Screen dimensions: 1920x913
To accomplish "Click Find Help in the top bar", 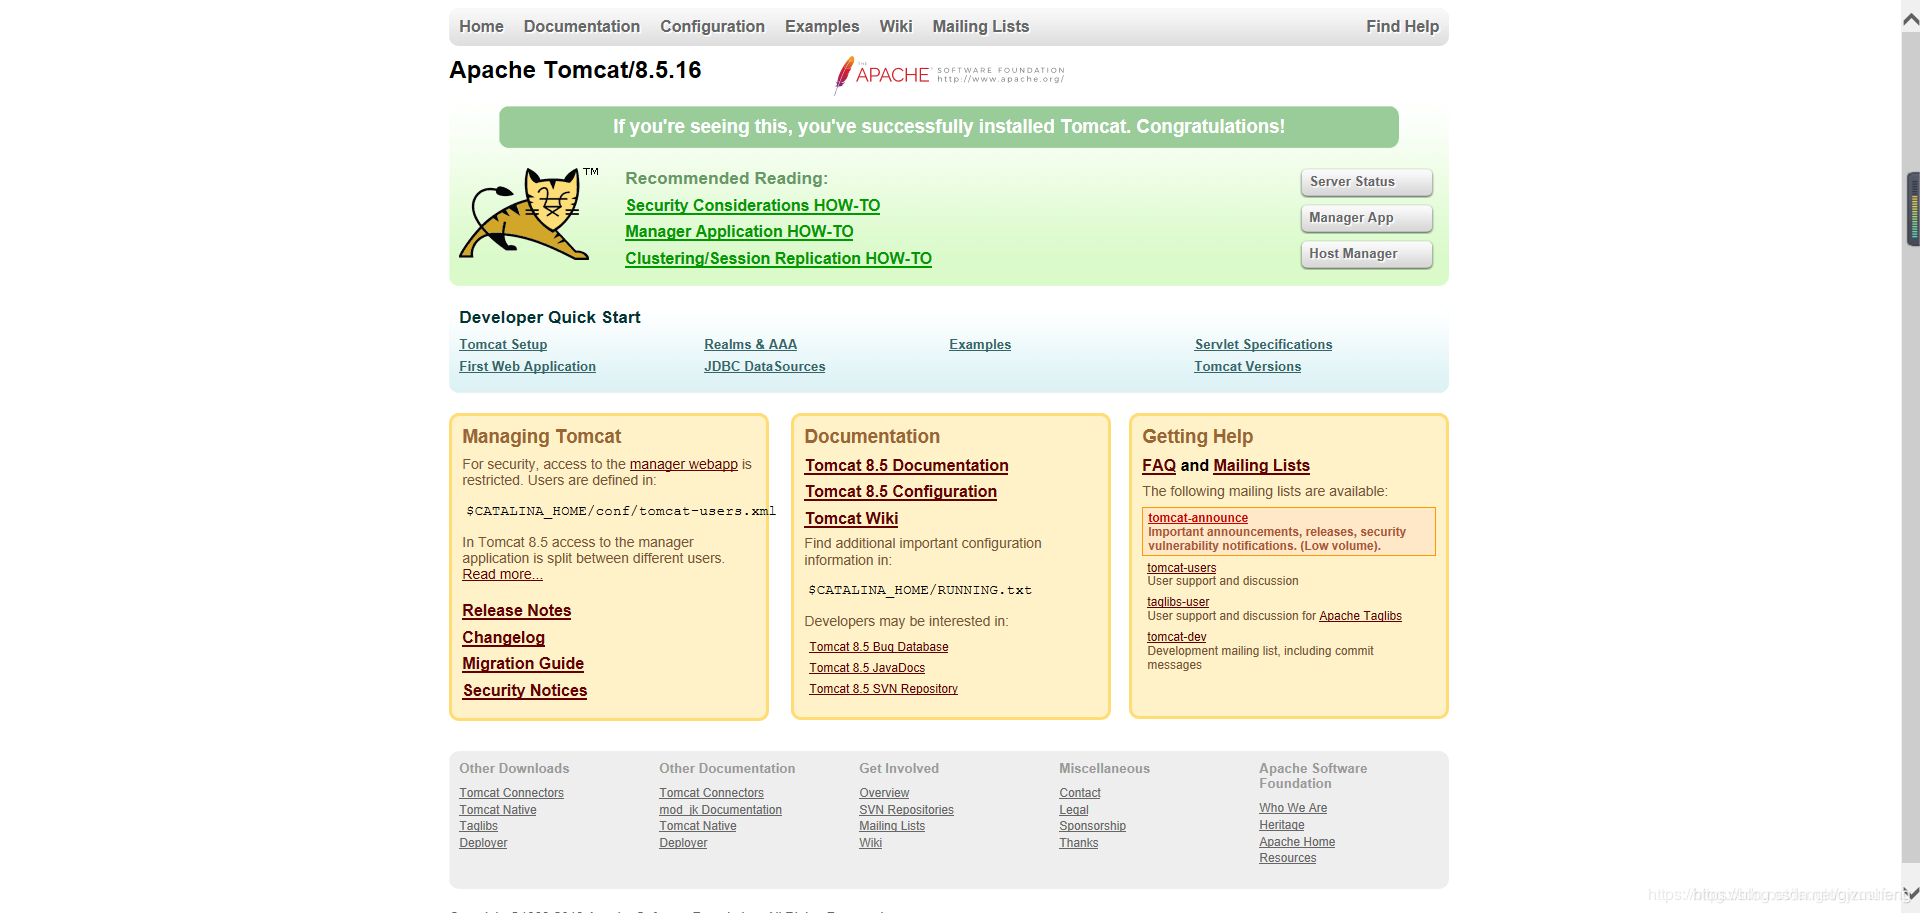I will pos(1402,27).
